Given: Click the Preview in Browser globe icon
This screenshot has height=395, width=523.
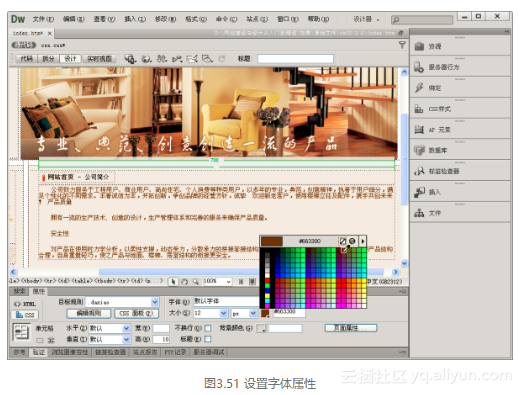Looking at the screenshot, I should [146, 59].
